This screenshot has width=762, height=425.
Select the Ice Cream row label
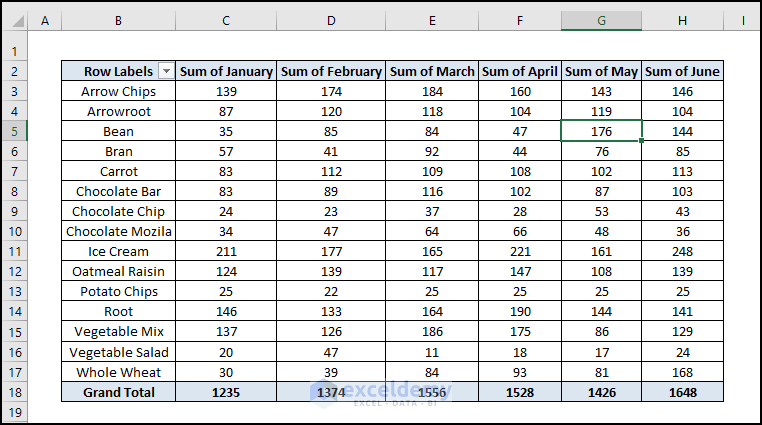click(x=118, y=252)
